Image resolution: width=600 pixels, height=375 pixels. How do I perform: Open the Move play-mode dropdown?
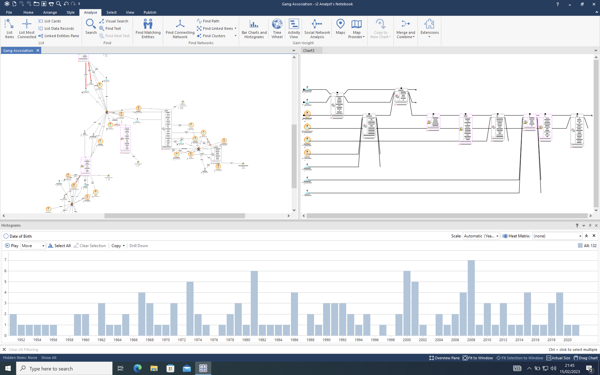[x=33, y=246]
